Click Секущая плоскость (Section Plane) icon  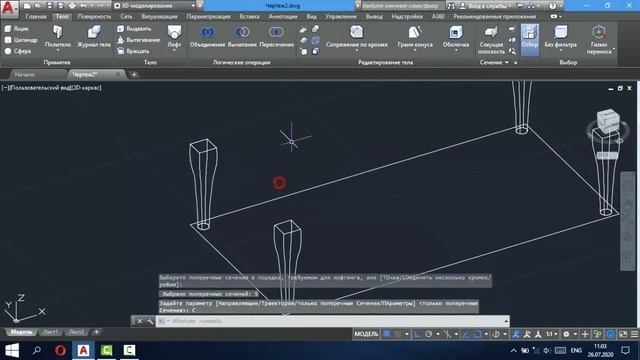(491, 32)
